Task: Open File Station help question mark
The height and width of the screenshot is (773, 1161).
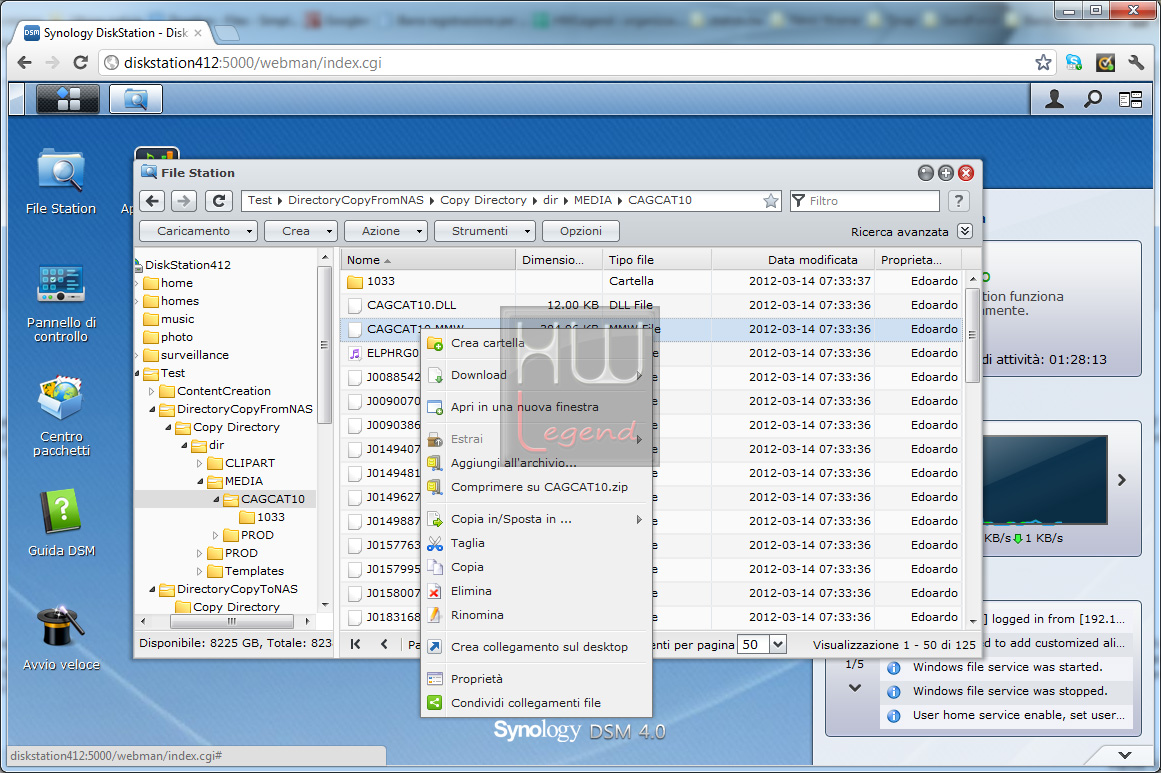Action: 959,201
